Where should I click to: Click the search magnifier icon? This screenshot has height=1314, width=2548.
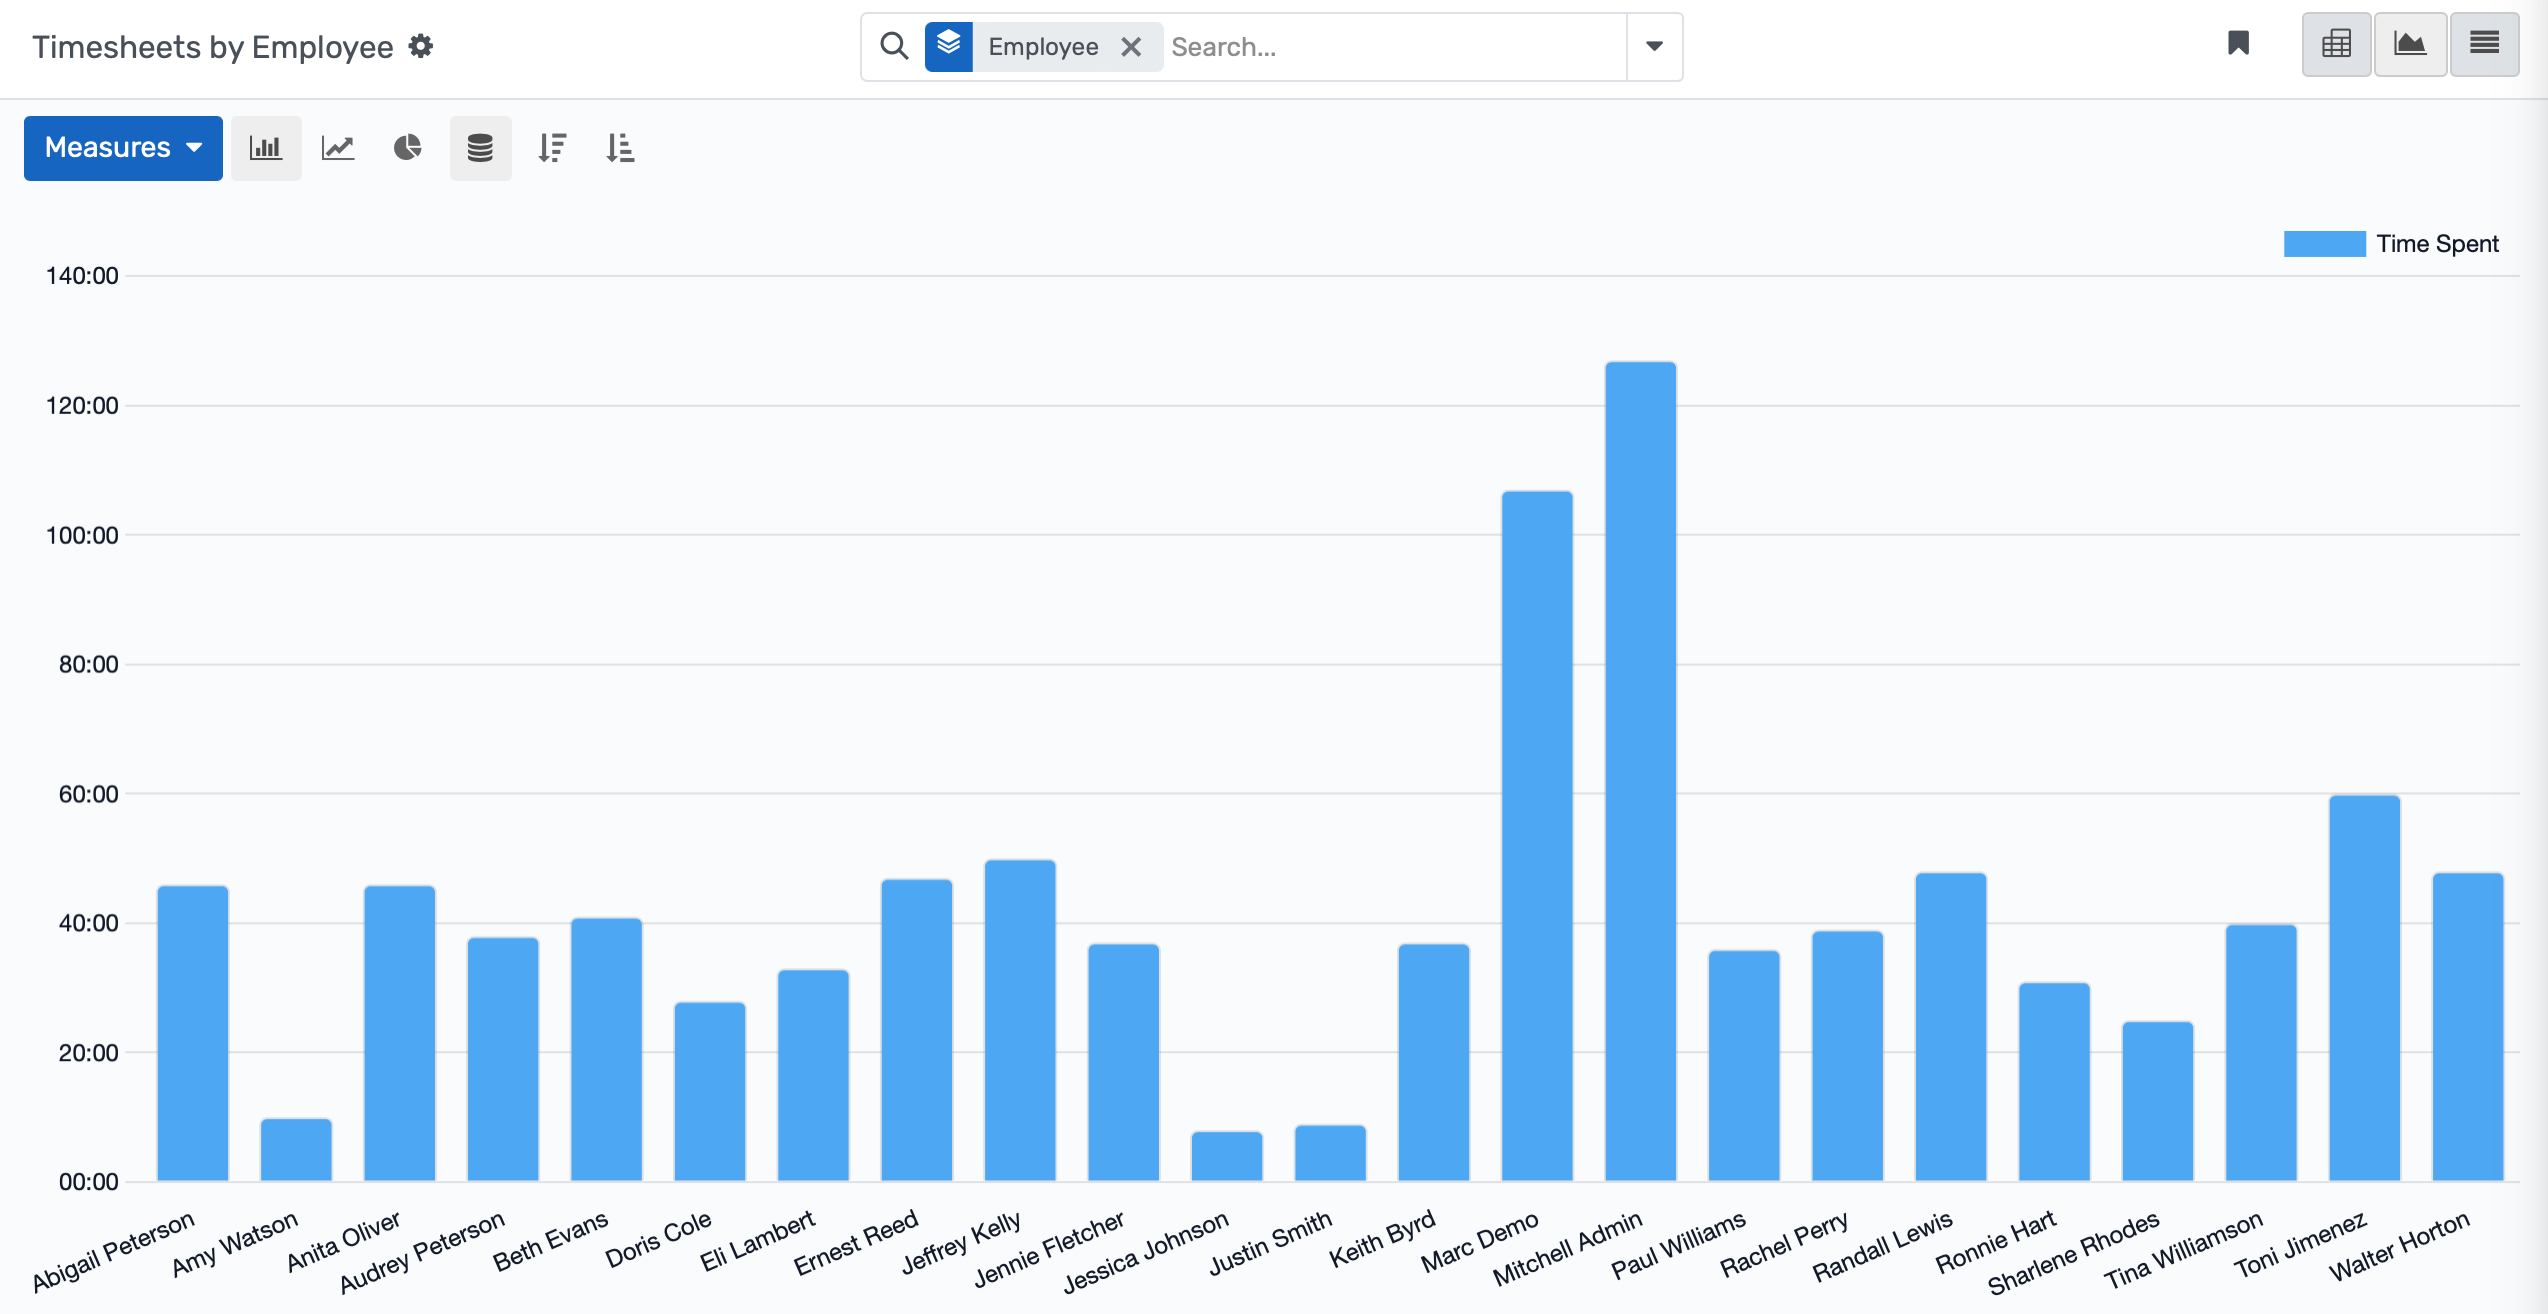pos(893,46)
